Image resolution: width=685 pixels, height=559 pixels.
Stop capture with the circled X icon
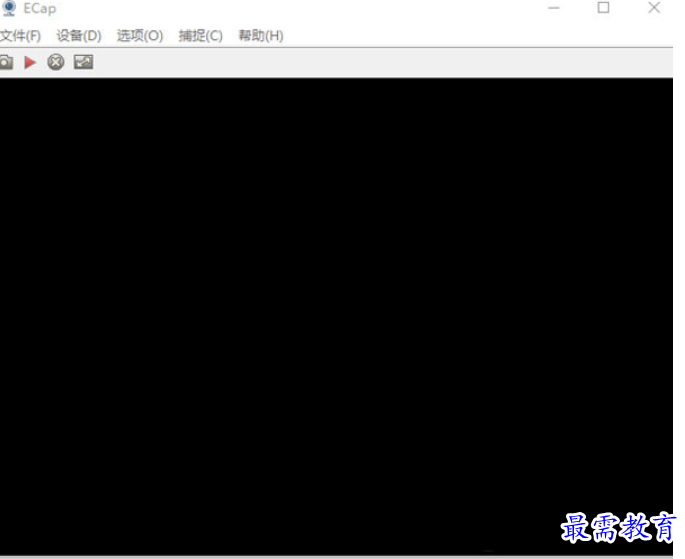[55, 62]
